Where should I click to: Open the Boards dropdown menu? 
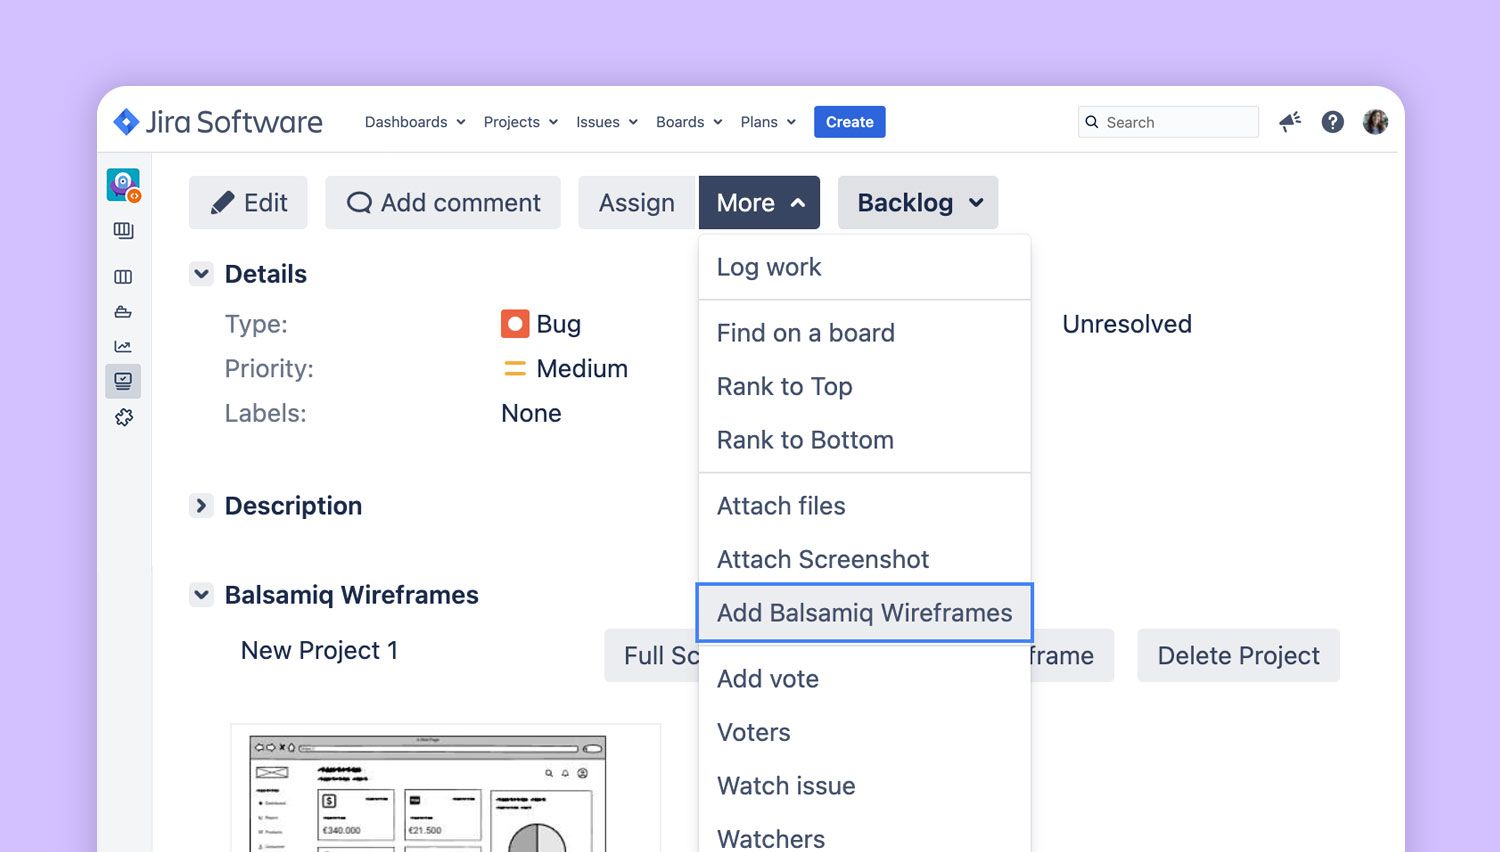pyautogui.click(x=689, y=122)
